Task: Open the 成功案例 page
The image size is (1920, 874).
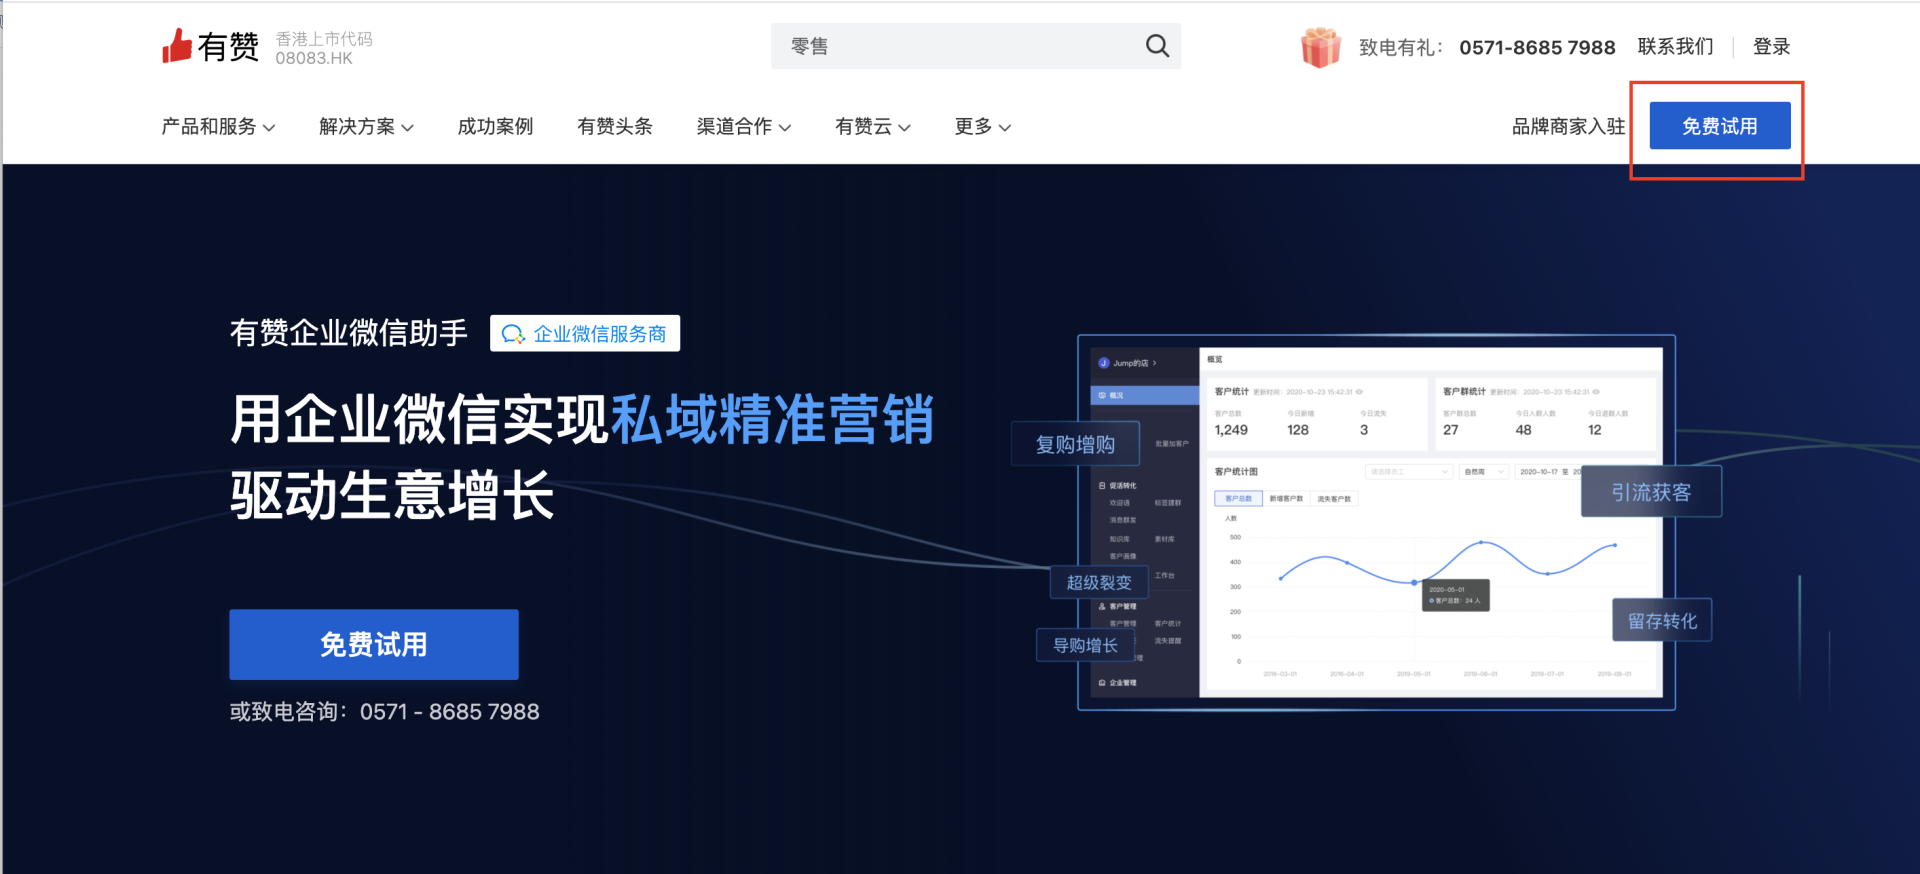Action: tap(495, 127)
